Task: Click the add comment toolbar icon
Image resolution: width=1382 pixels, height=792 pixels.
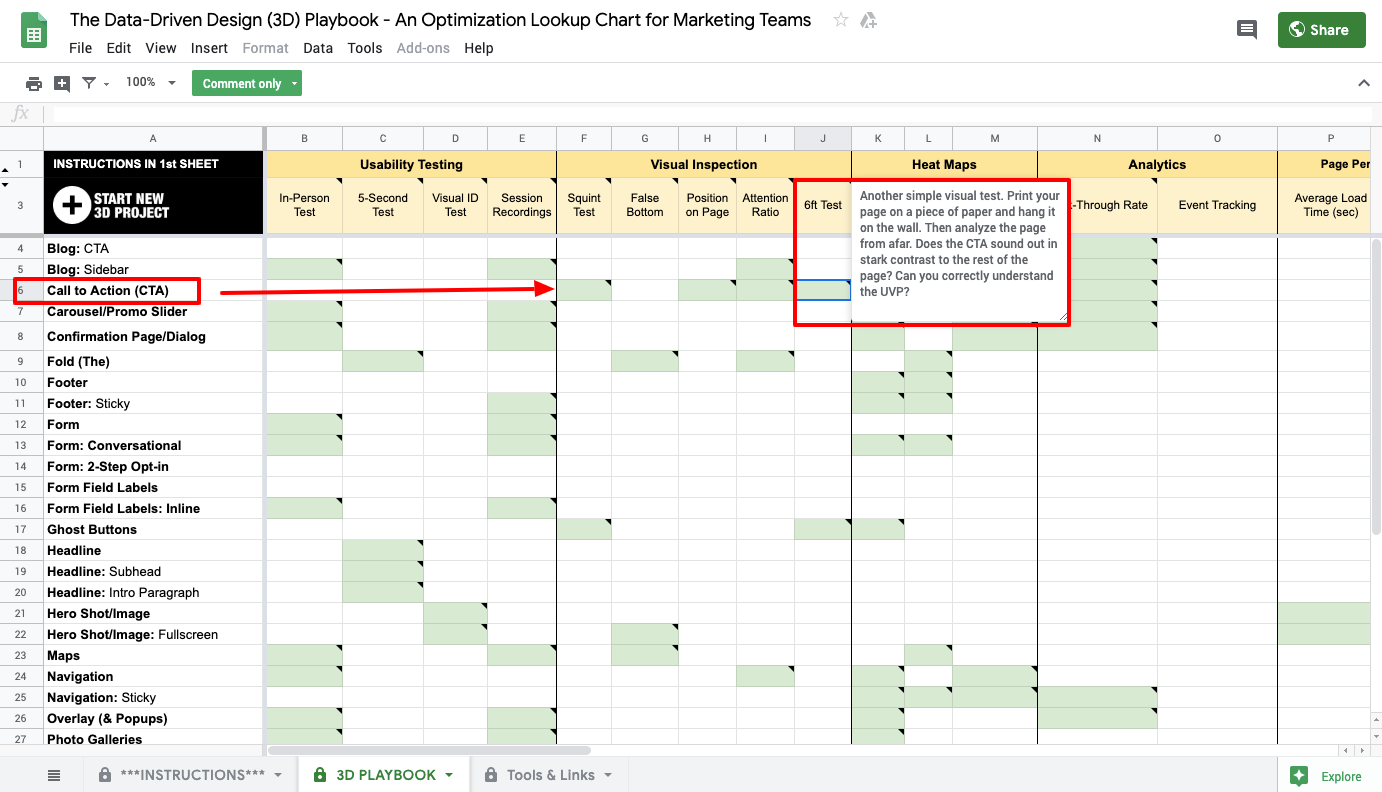Action: tap(62, 83)
